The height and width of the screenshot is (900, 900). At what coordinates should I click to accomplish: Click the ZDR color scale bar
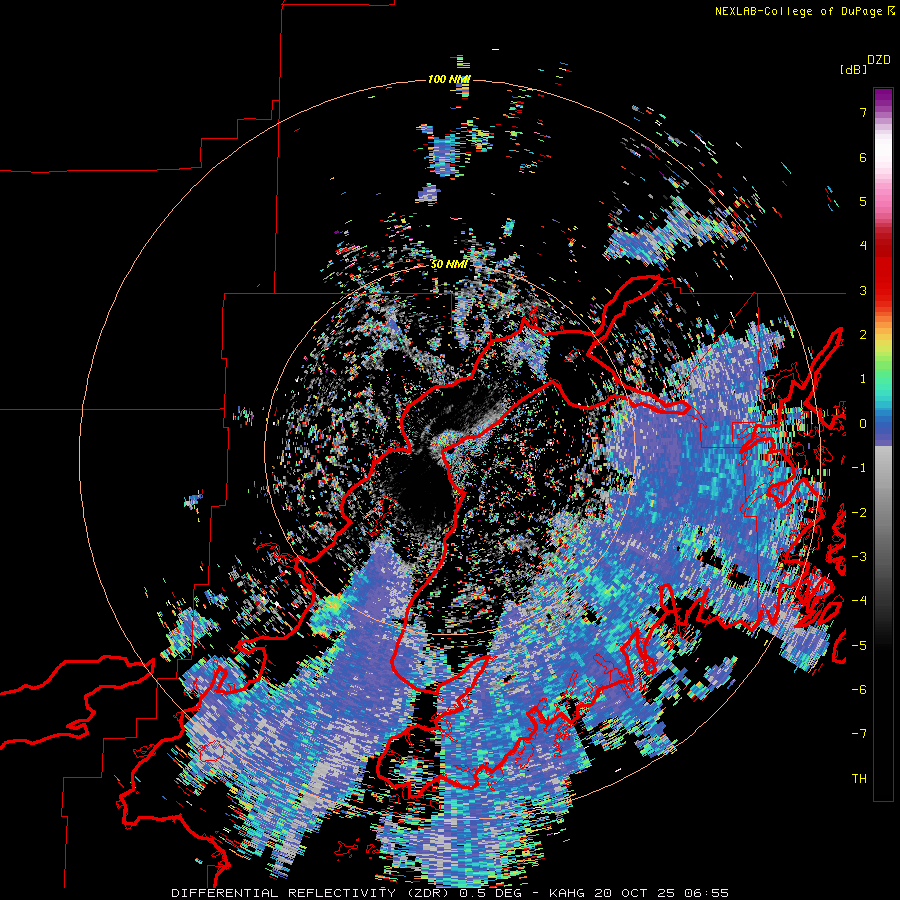tap(883, 444)
